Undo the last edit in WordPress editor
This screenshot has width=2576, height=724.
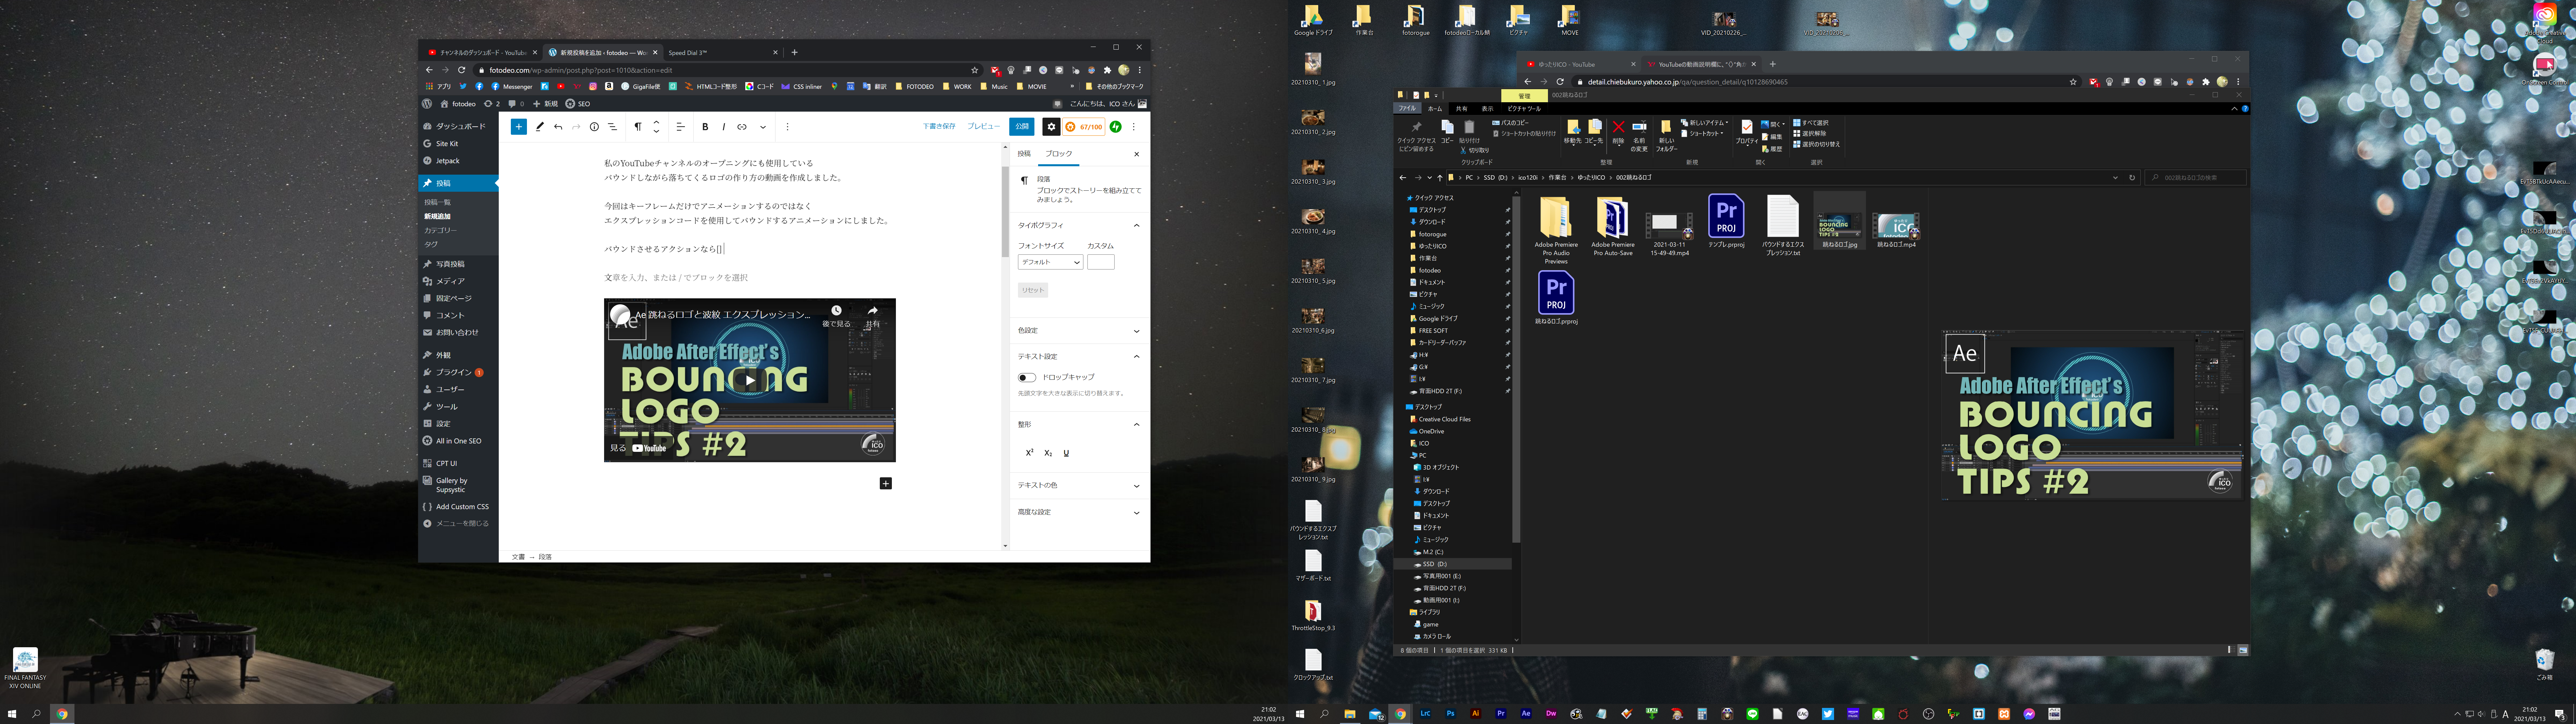[x=558, y=127]
